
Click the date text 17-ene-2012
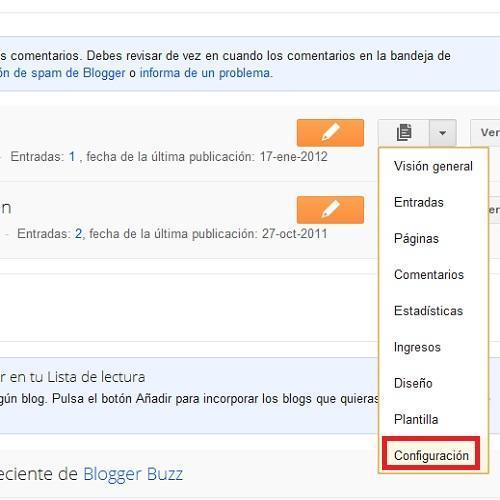point(293,156)
